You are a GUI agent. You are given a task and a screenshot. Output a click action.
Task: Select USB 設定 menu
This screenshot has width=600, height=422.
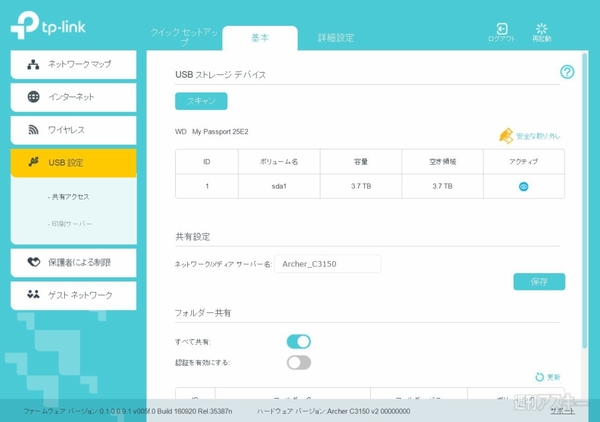pyautogui.click(x=73, y=163)
